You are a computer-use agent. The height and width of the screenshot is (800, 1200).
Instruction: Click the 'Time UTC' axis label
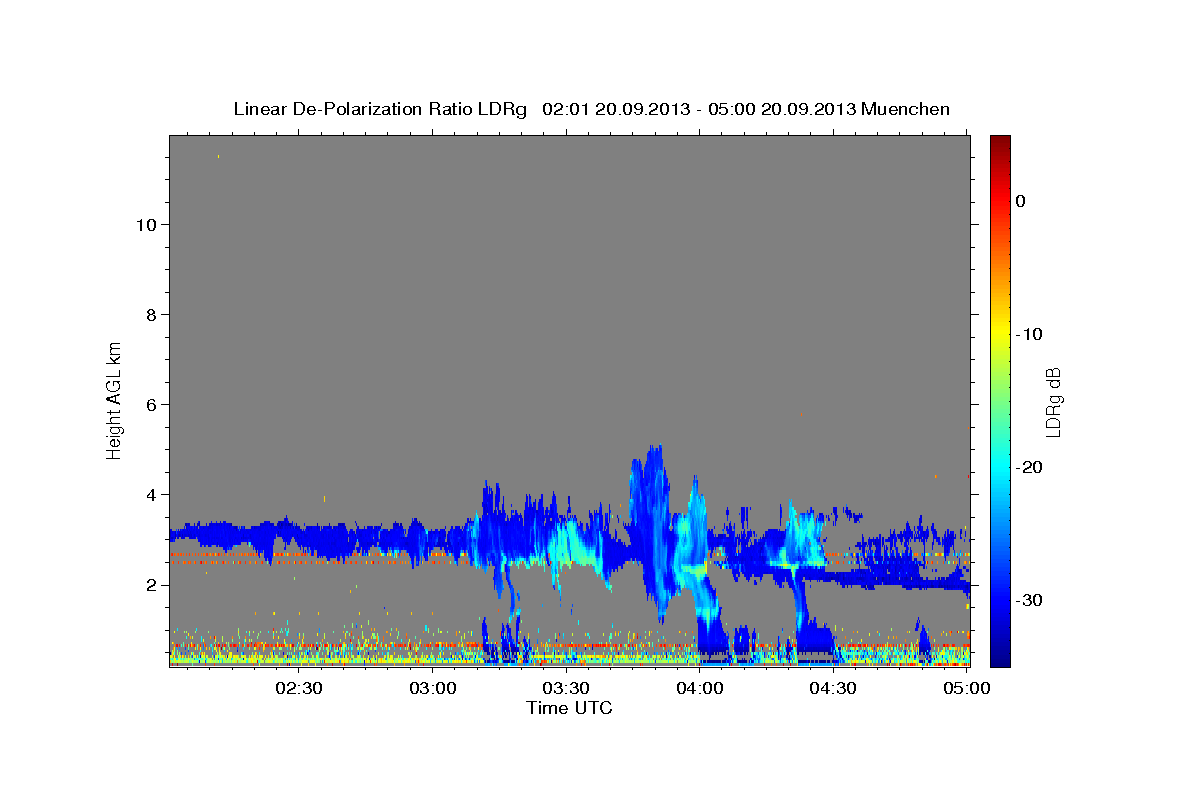569,708
